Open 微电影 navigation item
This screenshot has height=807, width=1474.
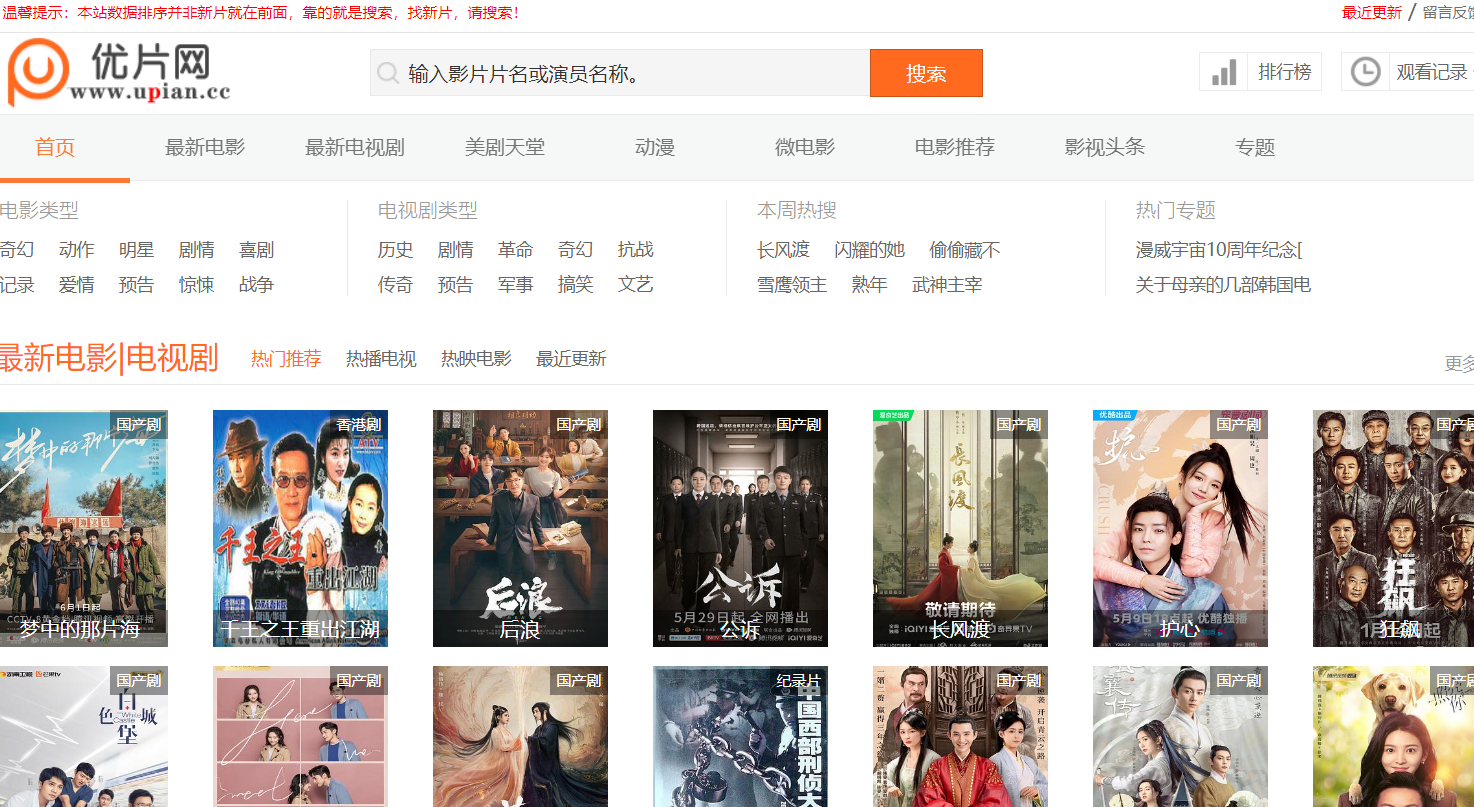click(x=805, y=147)
